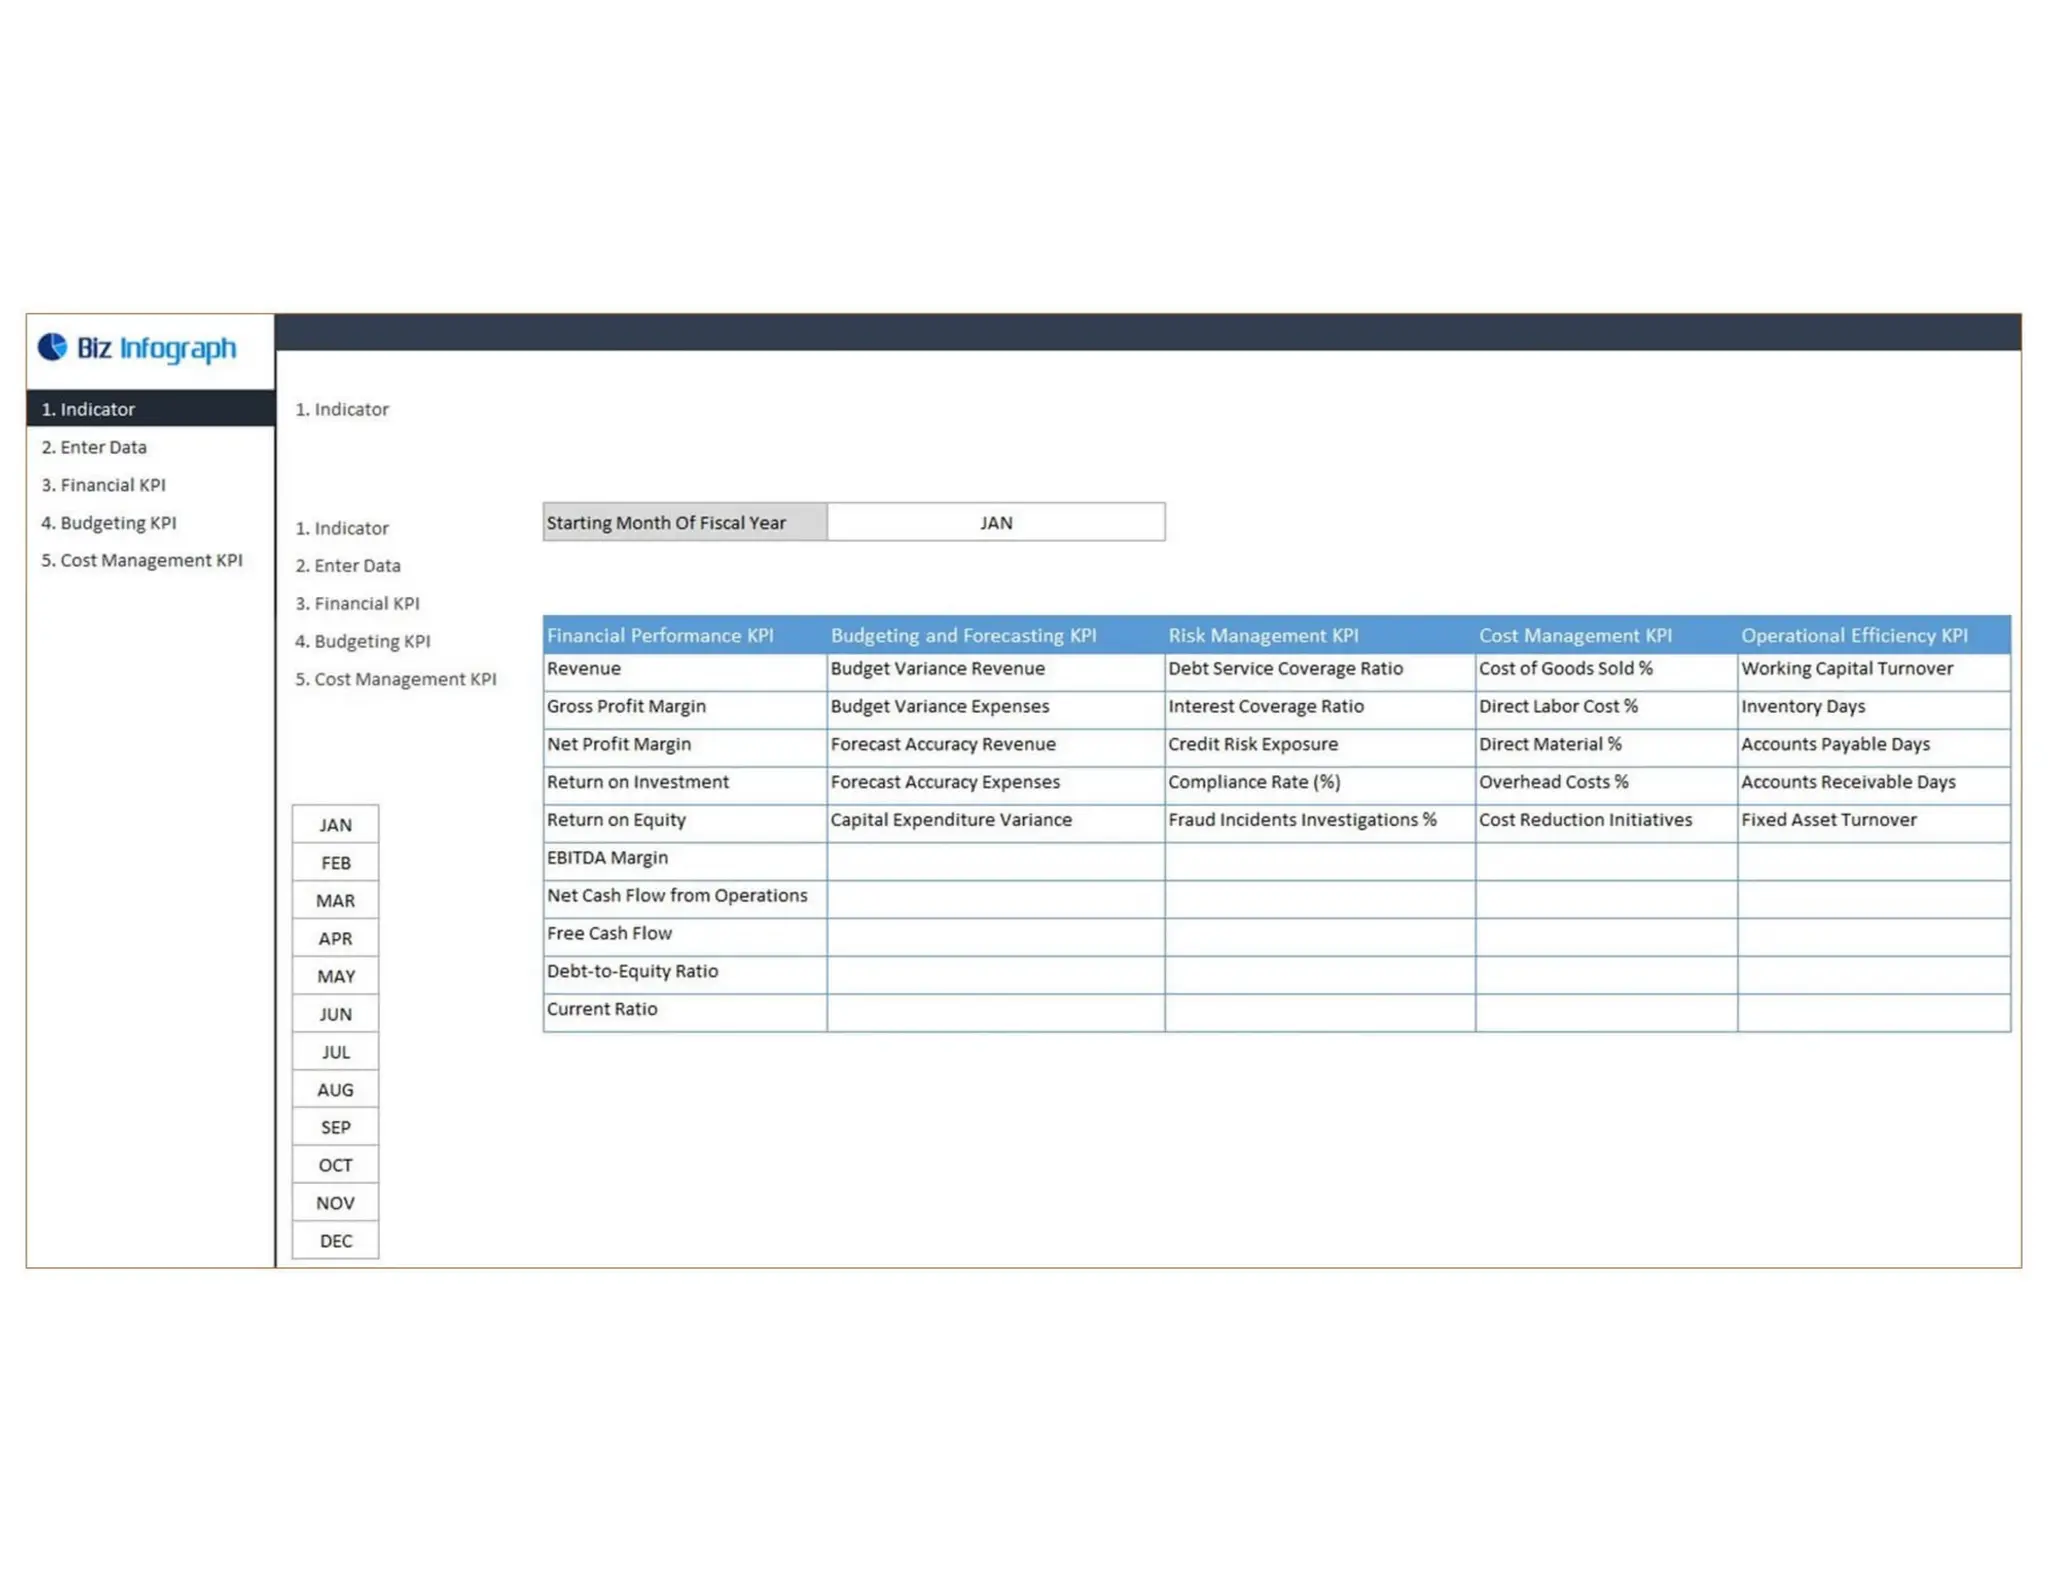
Task: Go to '3. Financial KPI' in sidebar
Action: click(150, 485)
